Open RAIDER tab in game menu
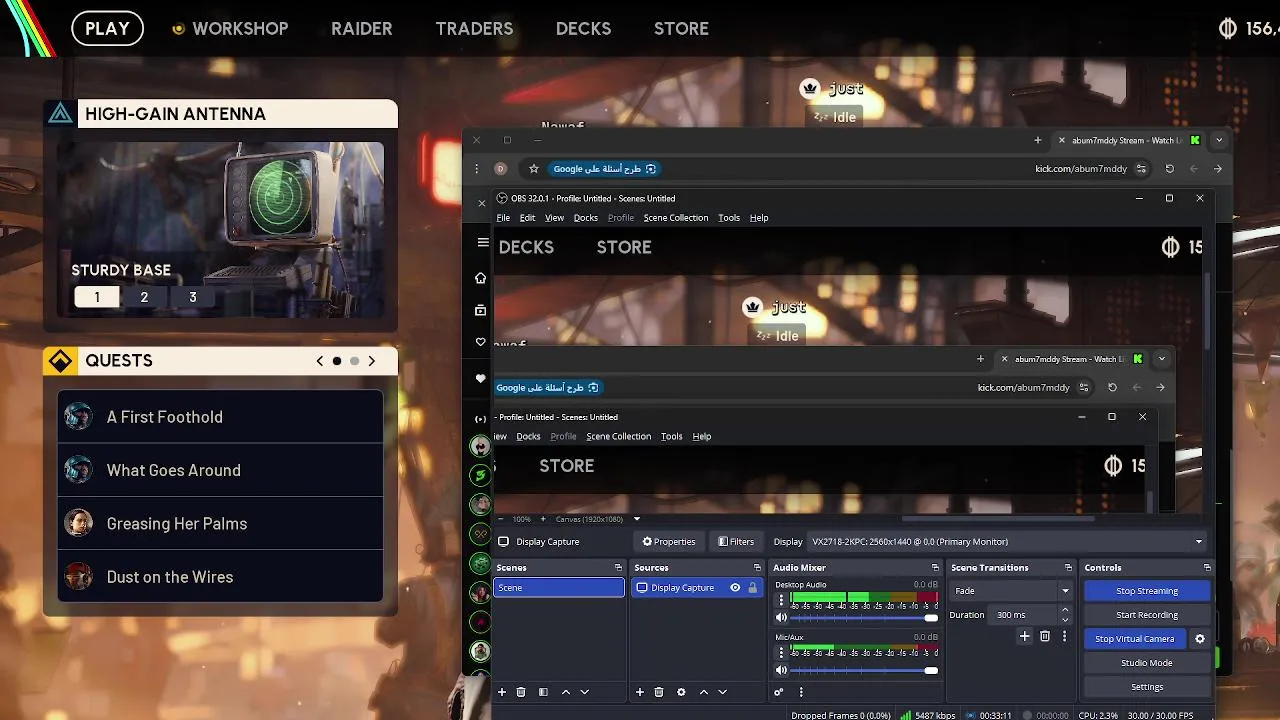 362,29
